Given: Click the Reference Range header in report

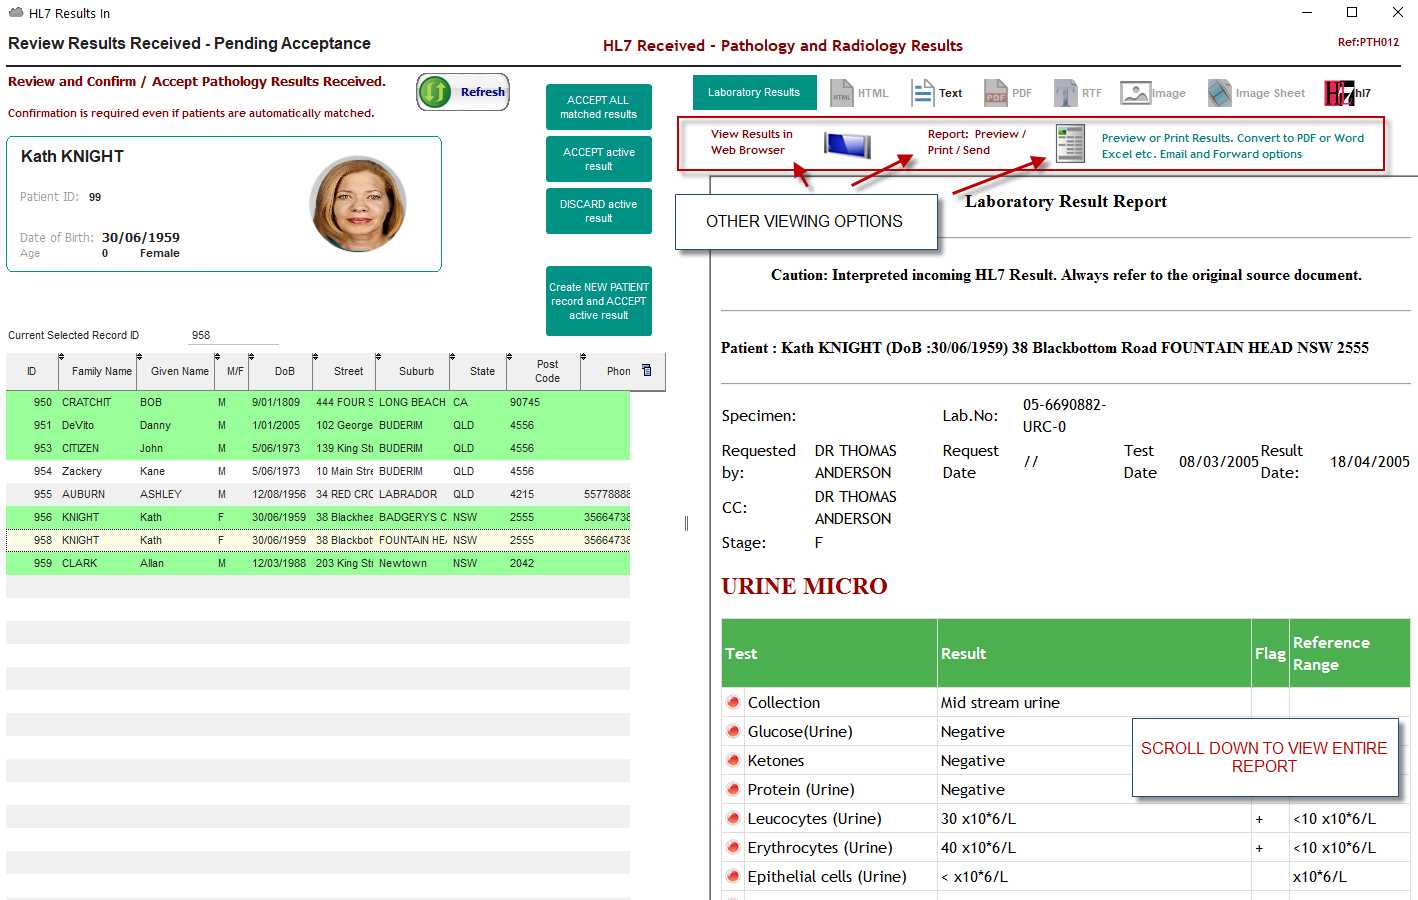Looking at the screenshot, I should coord(1350,653).
